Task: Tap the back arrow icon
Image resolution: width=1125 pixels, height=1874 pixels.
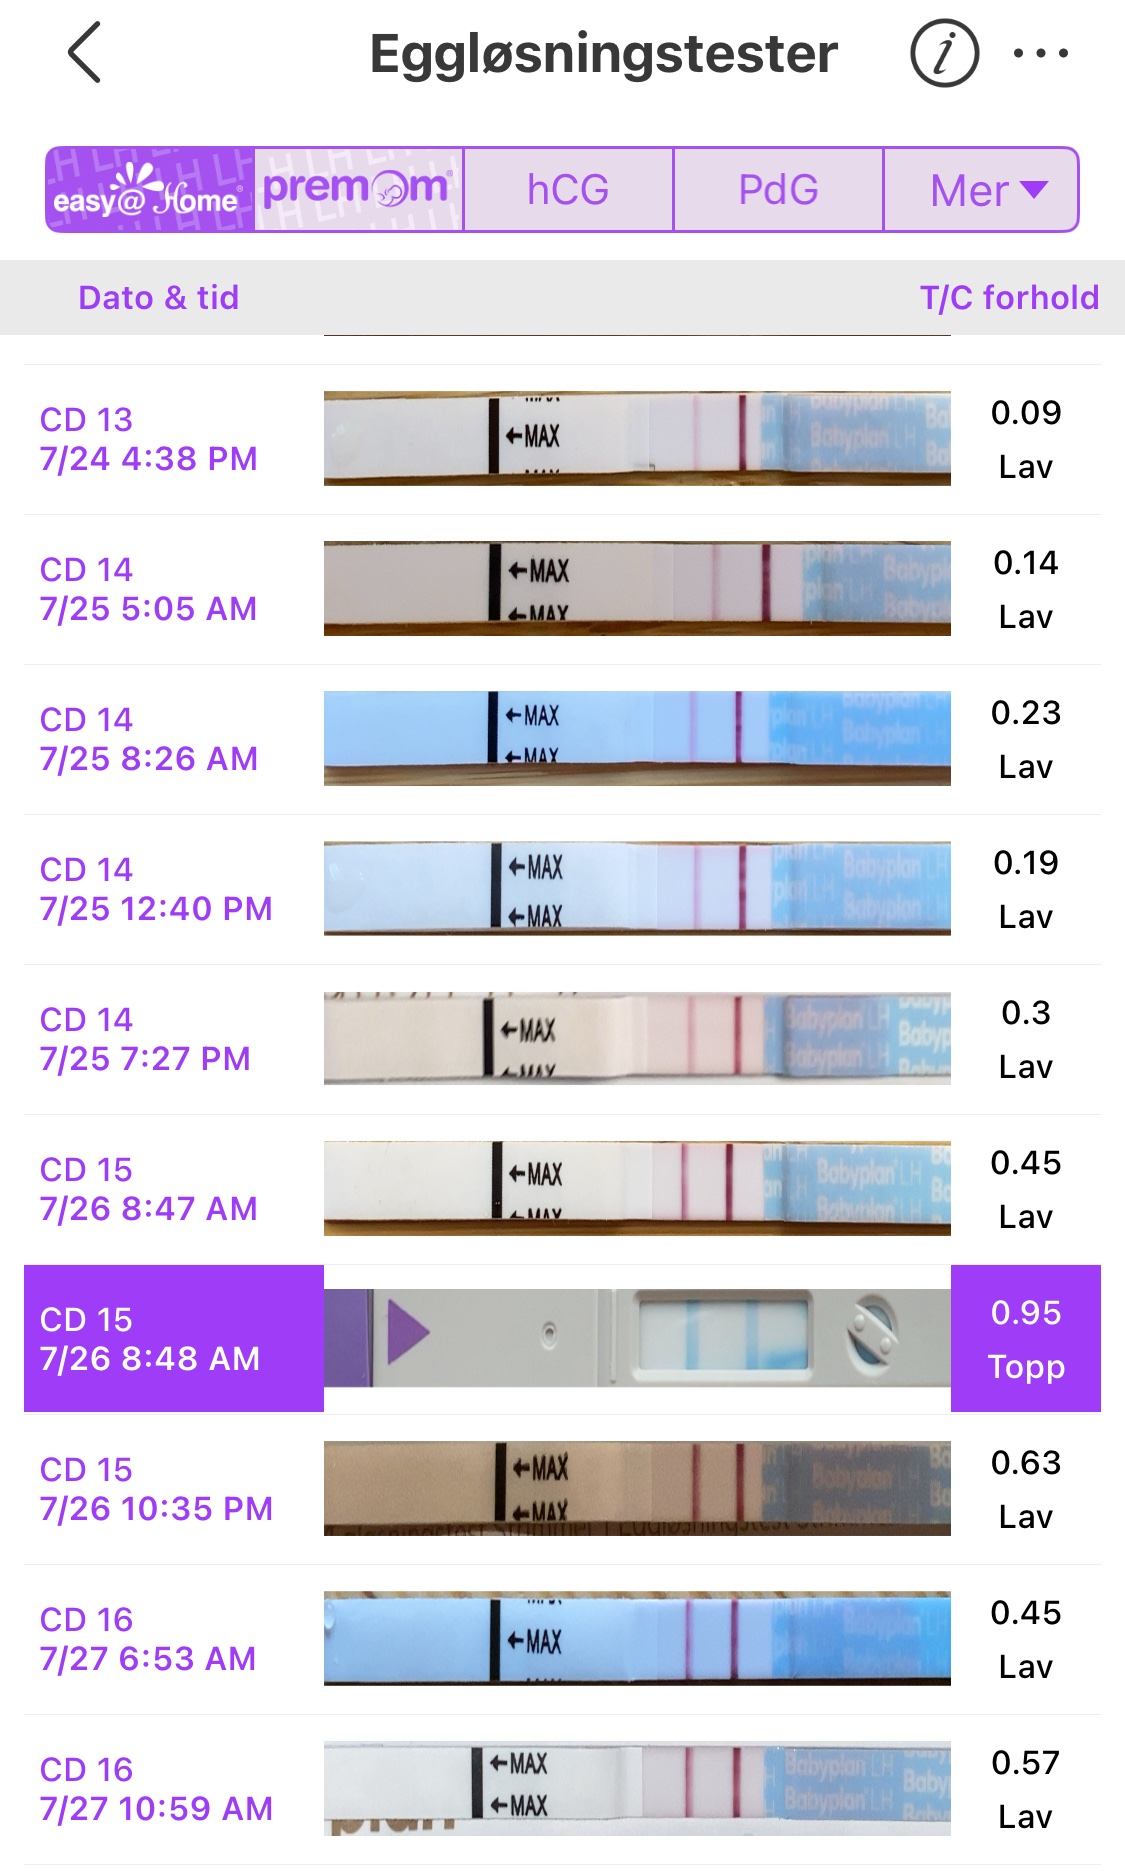Action: 85,53
